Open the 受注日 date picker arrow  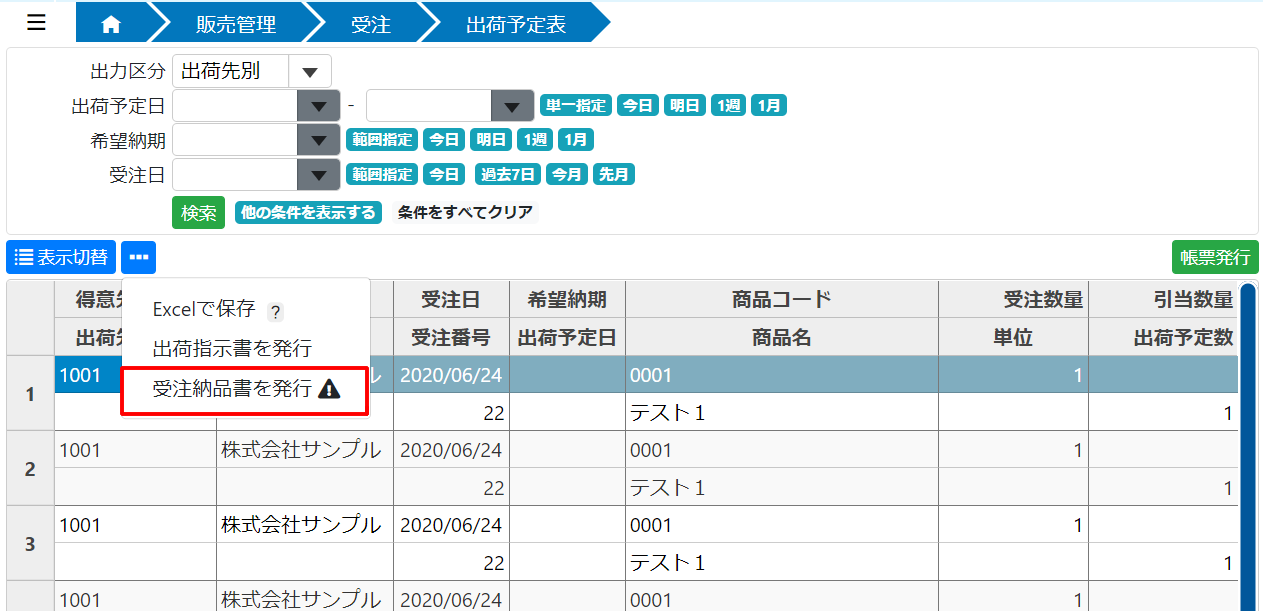319,175
